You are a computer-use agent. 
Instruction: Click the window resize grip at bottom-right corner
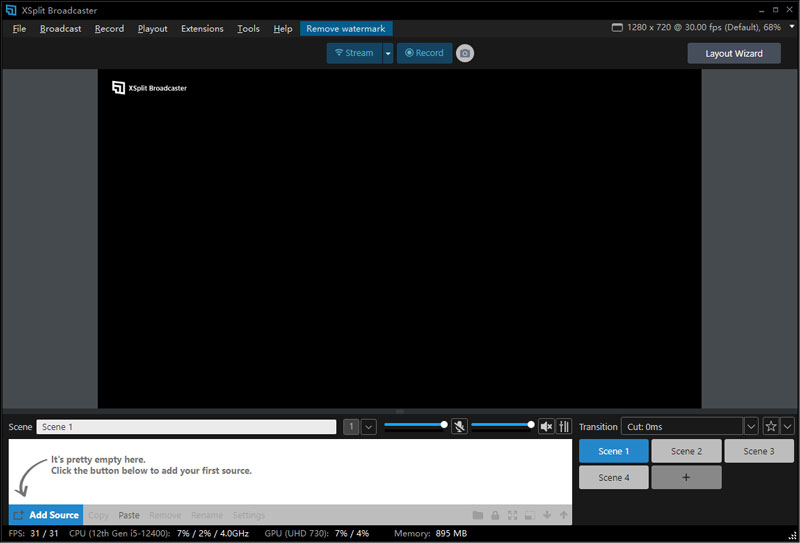tap(792, 535)
